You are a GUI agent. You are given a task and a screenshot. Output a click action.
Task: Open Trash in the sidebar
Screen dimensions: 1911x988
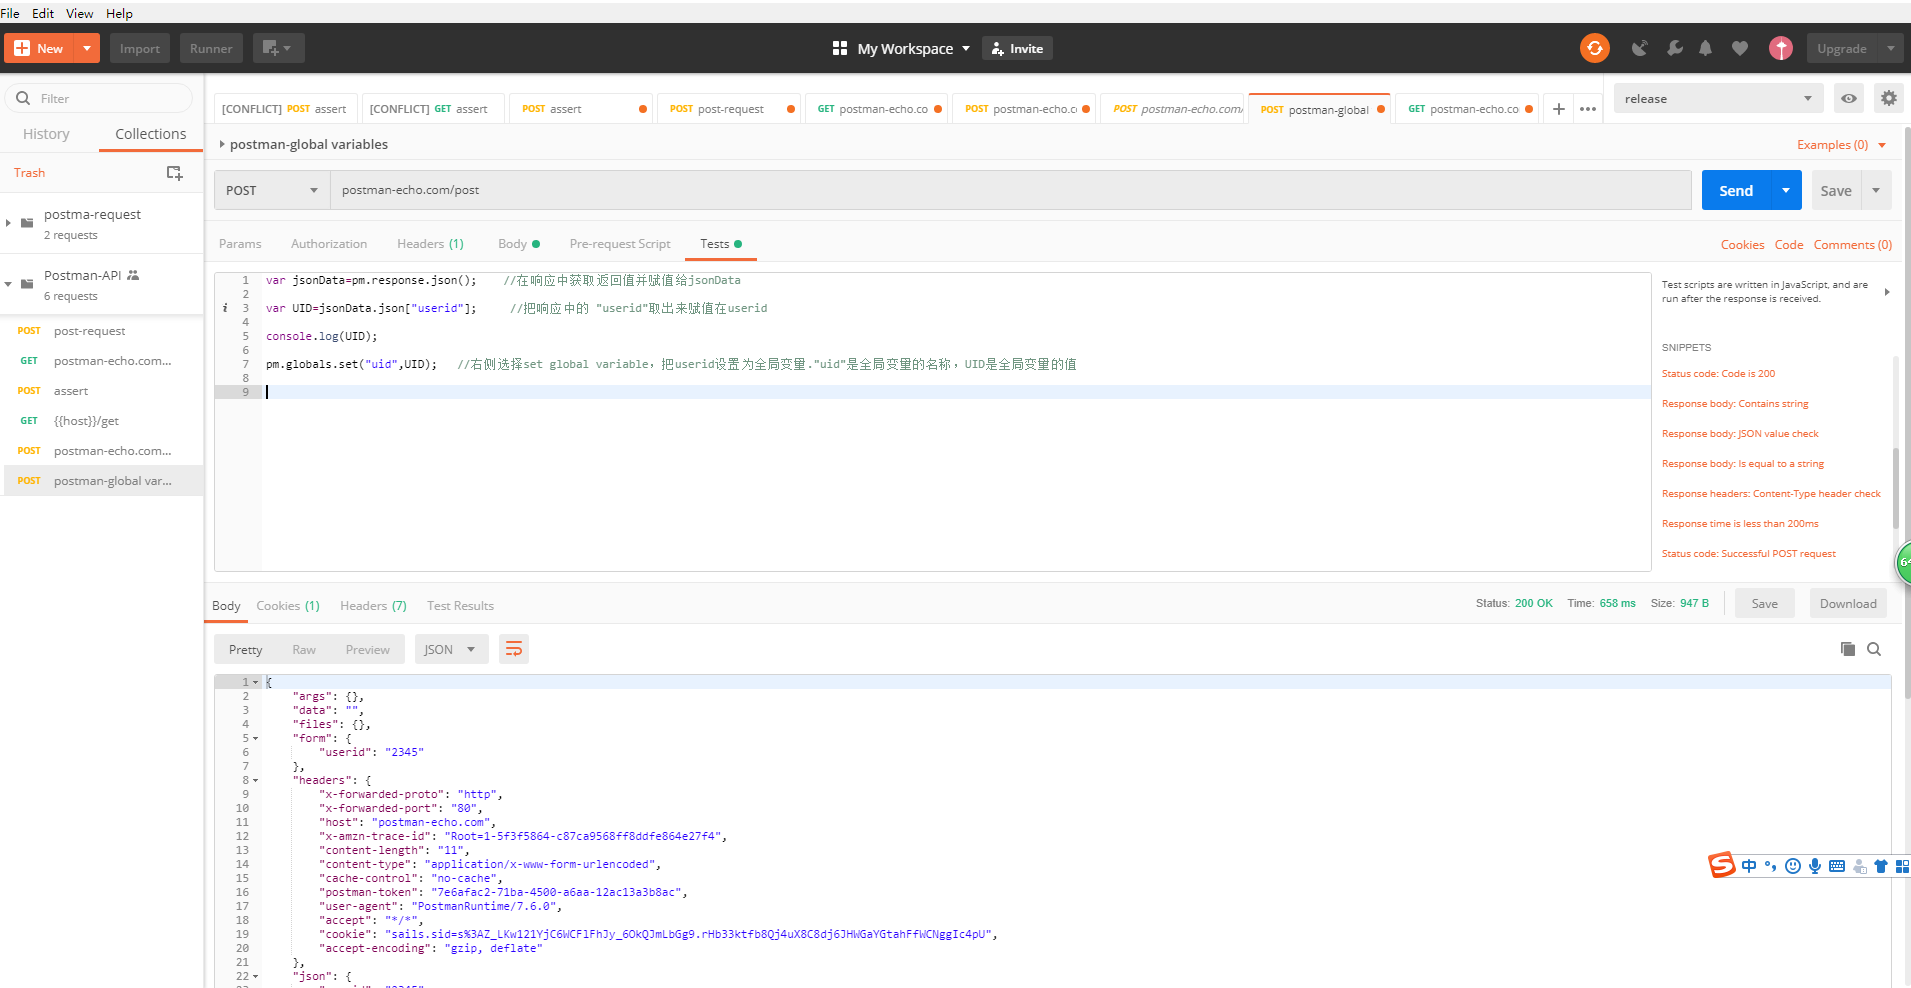[x=29, y=173]
